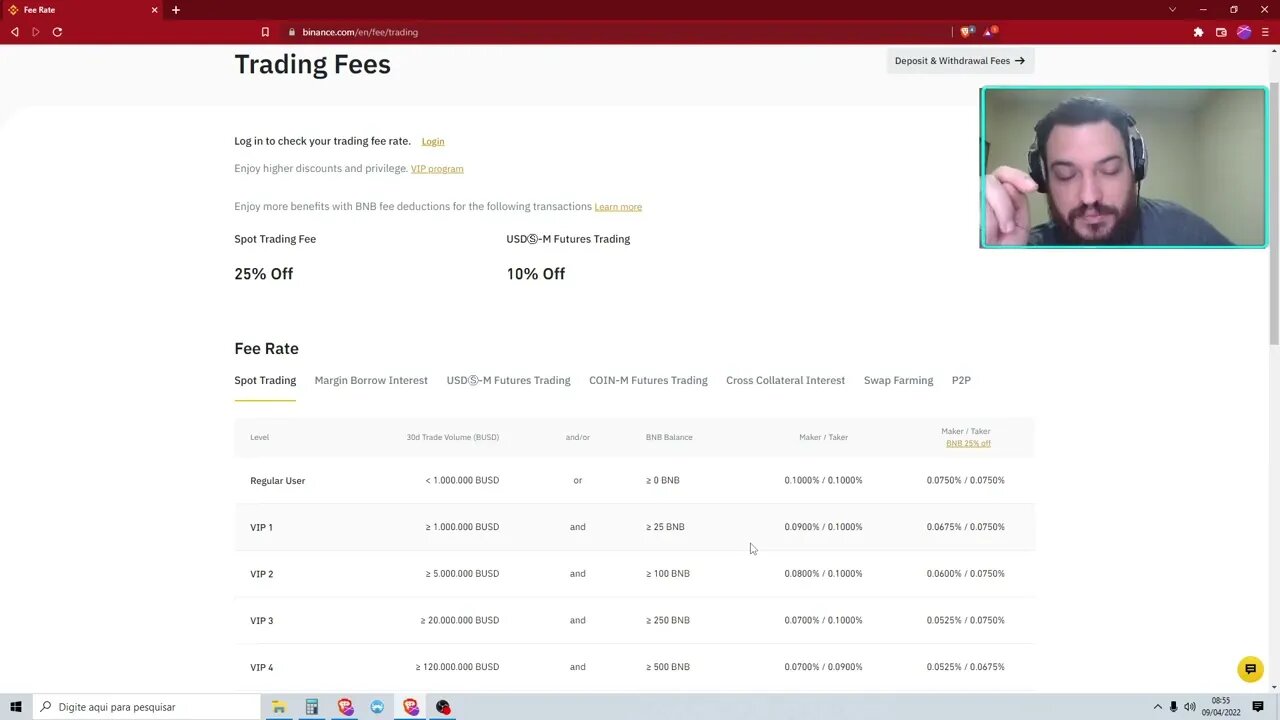Switch to Margin Borrow Interest tab
Image resolution: width=1280 pixels, height=720 pixels.
click(x=371, y=380)
